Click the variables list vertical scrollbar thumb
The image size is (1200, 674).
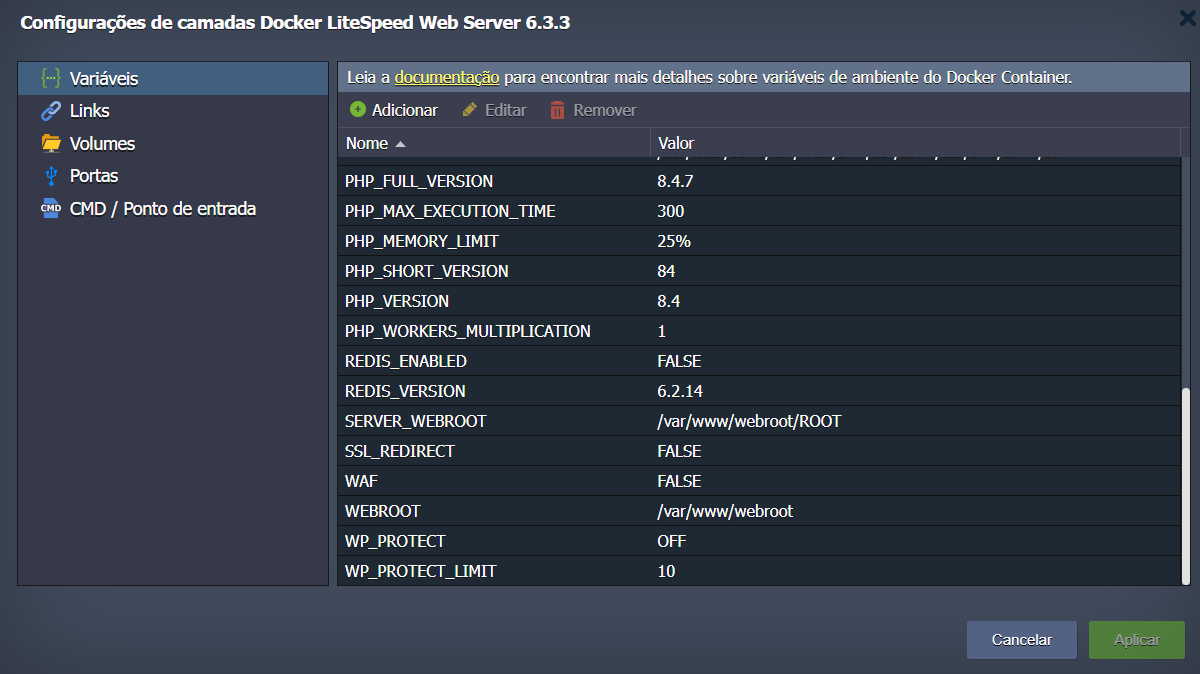(x=1186, y=487)
